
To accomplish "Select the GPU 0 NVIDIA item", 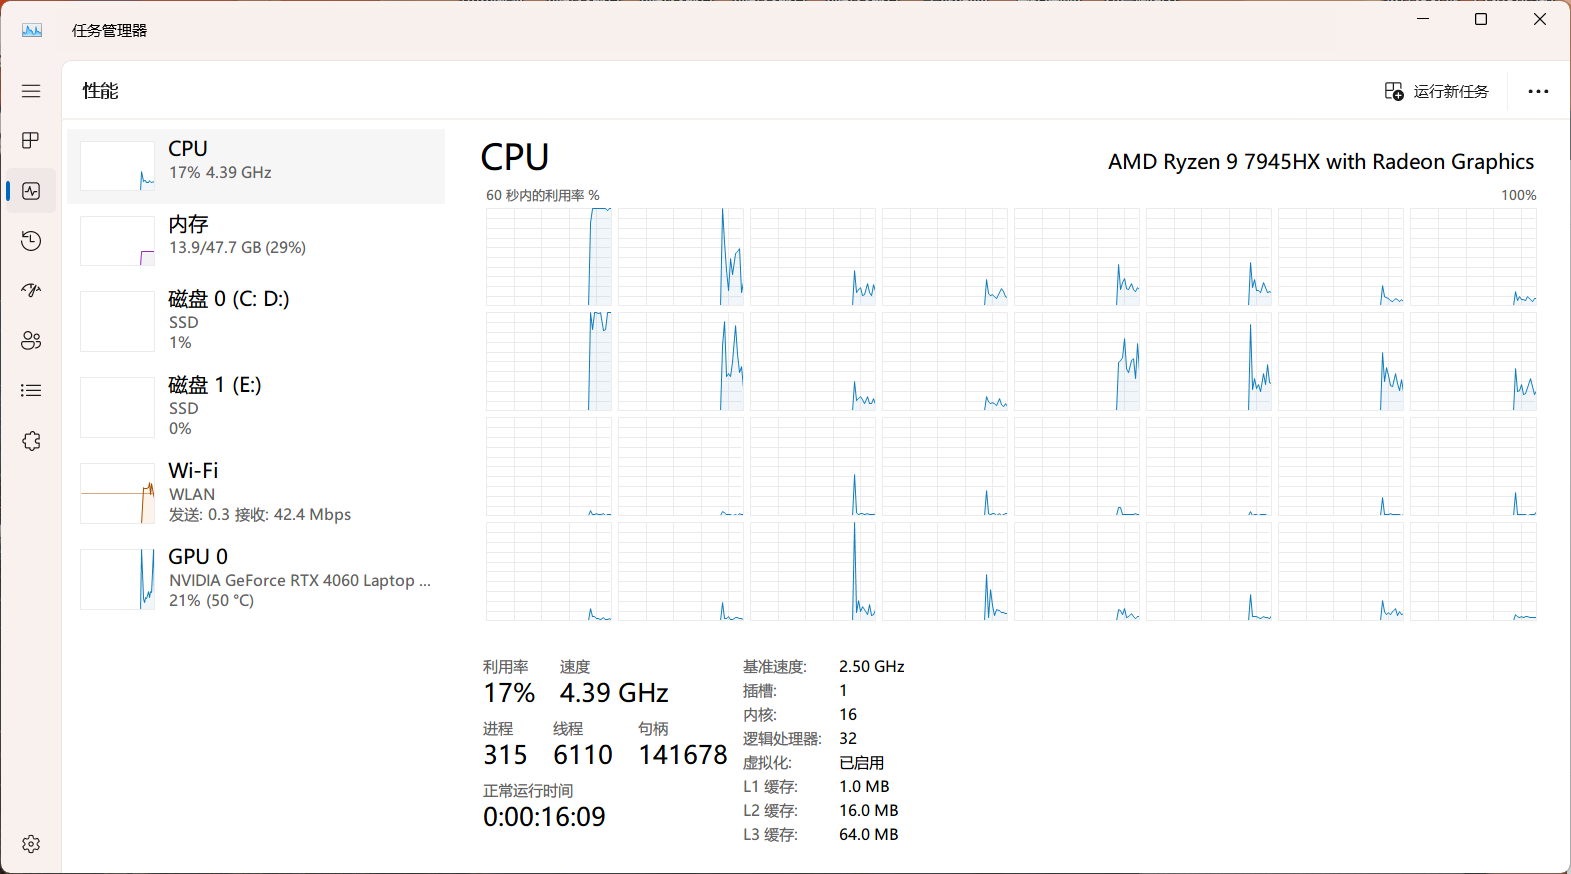I will pos(256,579).
